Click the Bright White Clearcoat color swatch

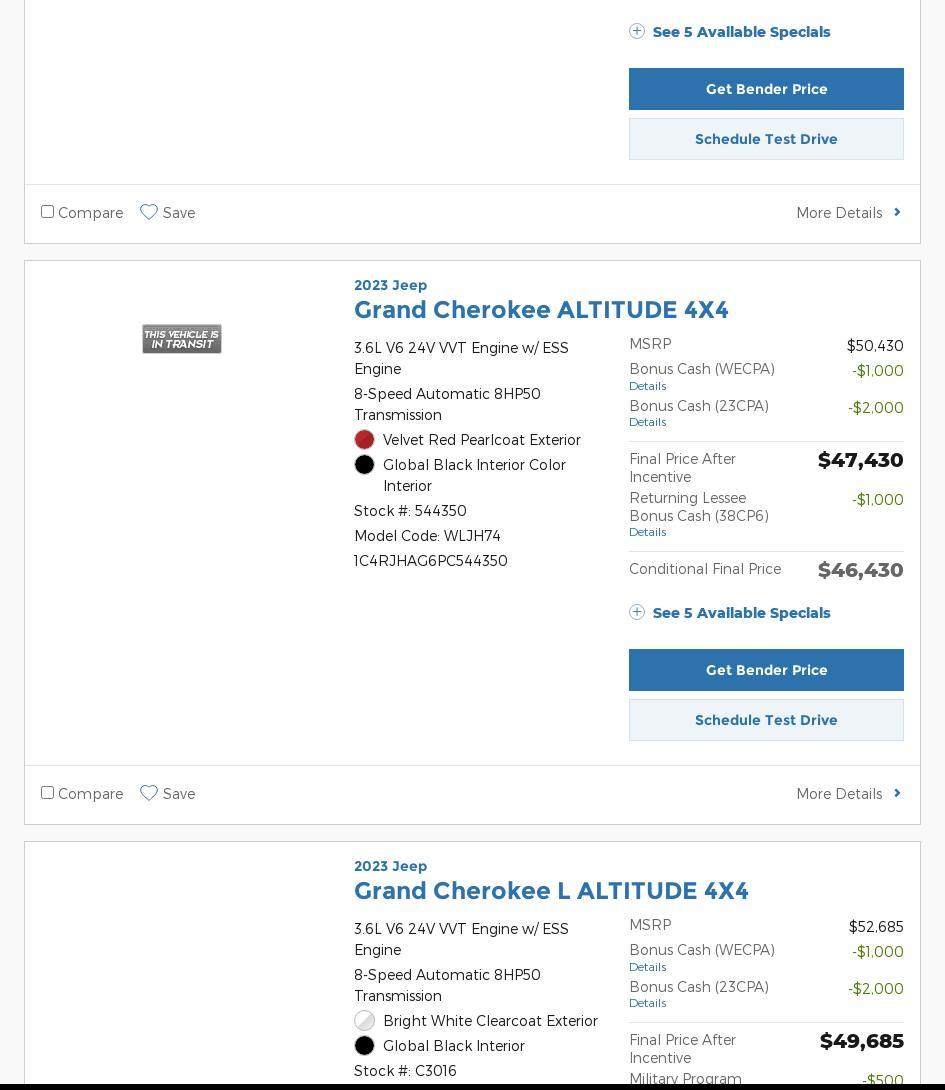(364, 1021)
